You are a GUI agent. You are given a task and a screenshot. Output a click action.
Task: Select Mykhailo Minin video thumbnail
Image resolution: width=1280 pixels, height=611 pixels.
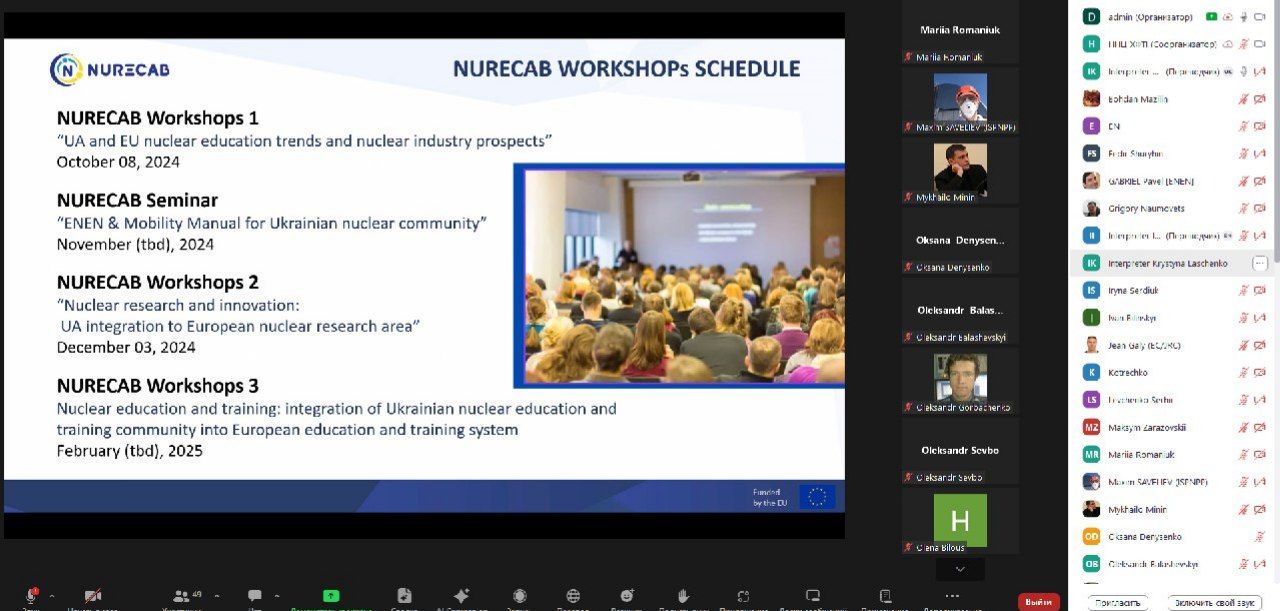(960, 170)
